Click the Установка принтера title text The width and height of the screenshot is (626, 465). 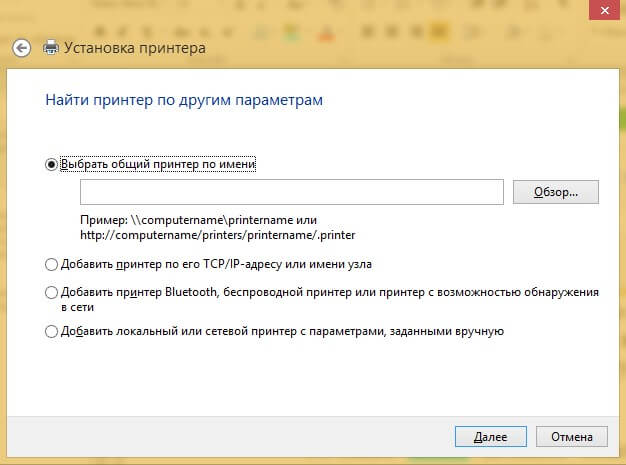[136, 47]
